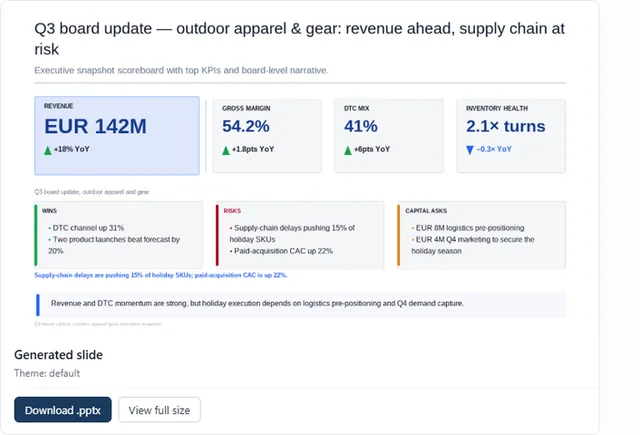Select the 'EUR 4M Q4 marketing' bullet
Viewport: 640px width, 435px height.
[473, 245]
